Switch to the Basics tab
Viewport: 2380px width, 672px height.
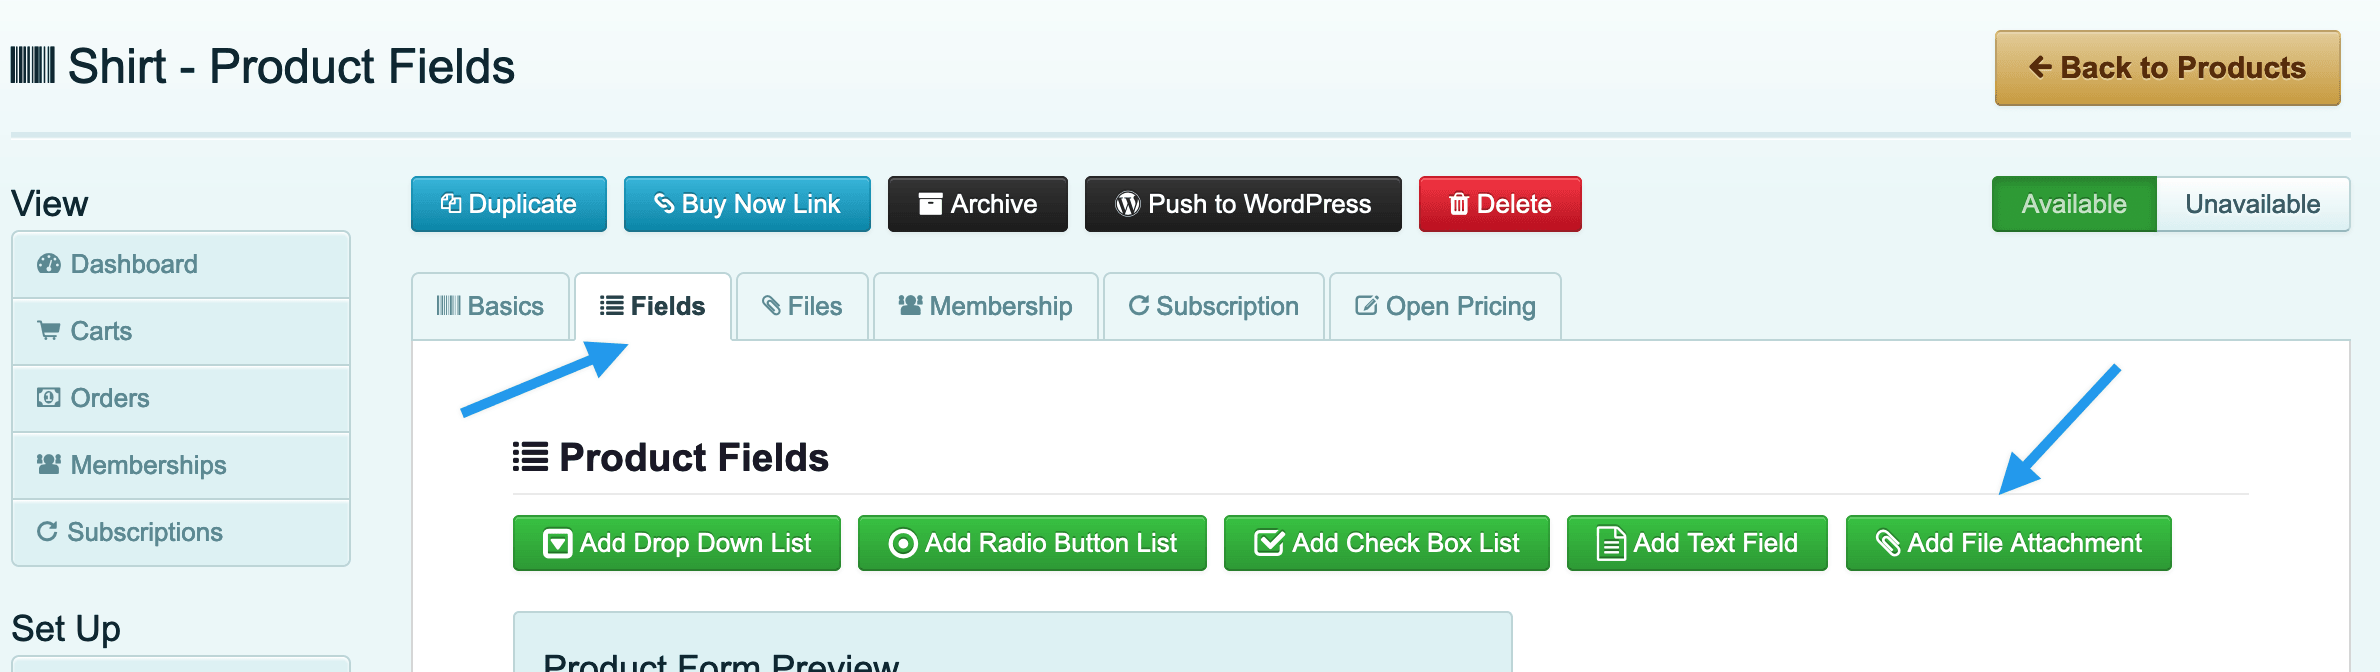(x=490, y=306)
